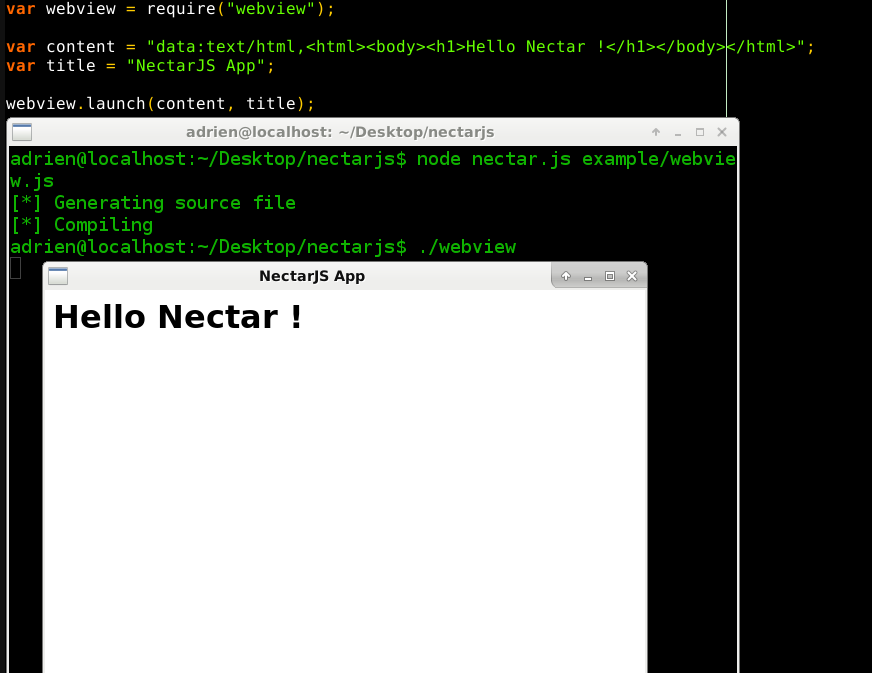Screen dimensions: 872x673
Task: Select the ./webview command text
Action: (x=467, y=246)
